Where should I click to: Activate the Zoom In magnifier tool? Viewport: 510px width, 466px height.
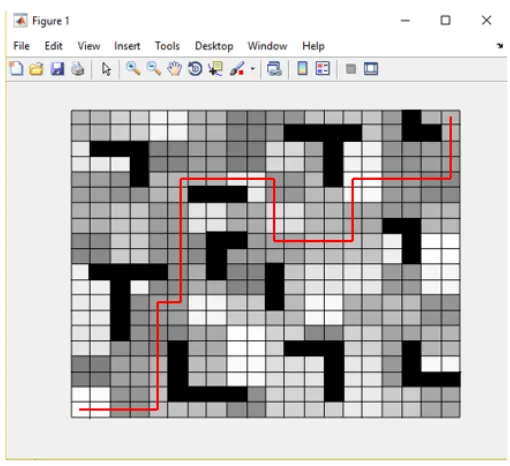click(x=133, y=69)
